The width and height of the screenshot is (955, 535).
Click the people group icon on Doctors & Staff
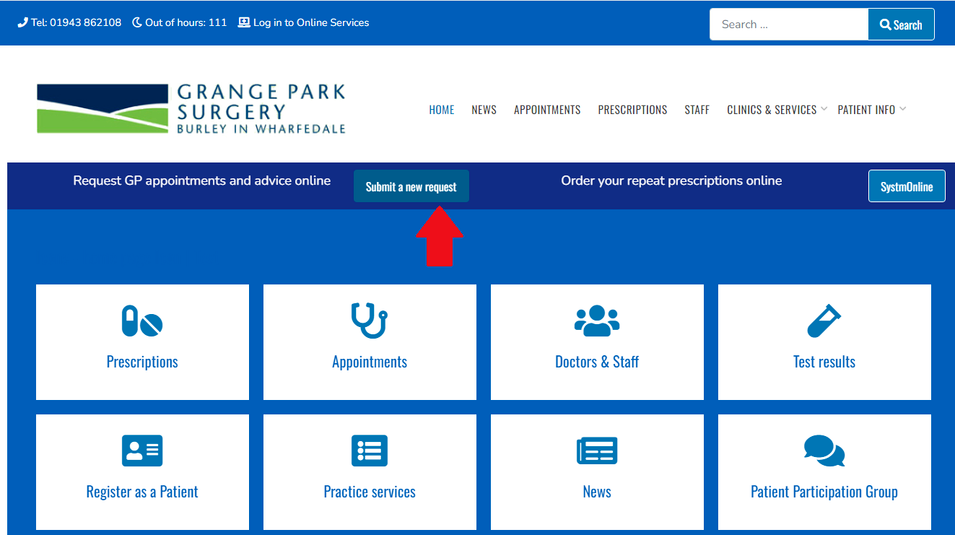[x=597, y=321]
